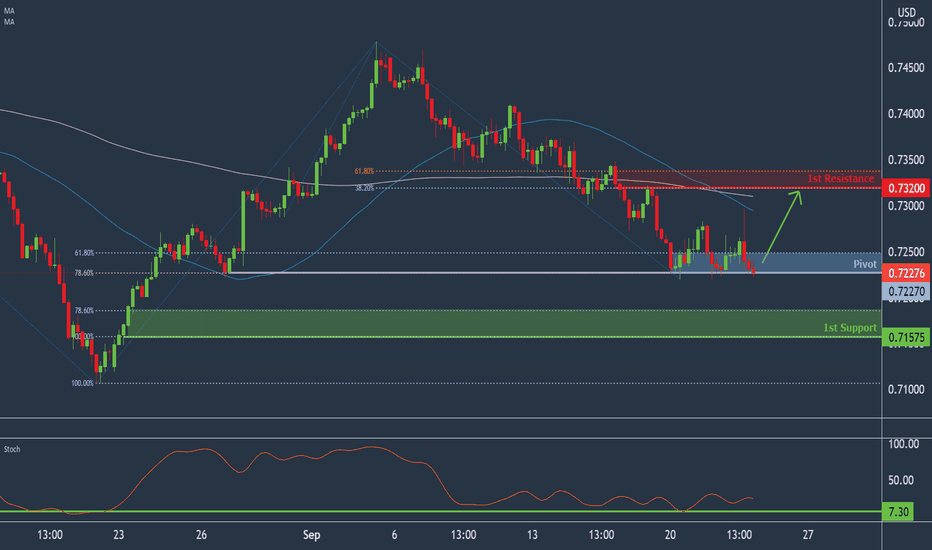Viewport: 932px width, 550px height.
Task: Click the second MA indicator label
Action: click(9, 22)
